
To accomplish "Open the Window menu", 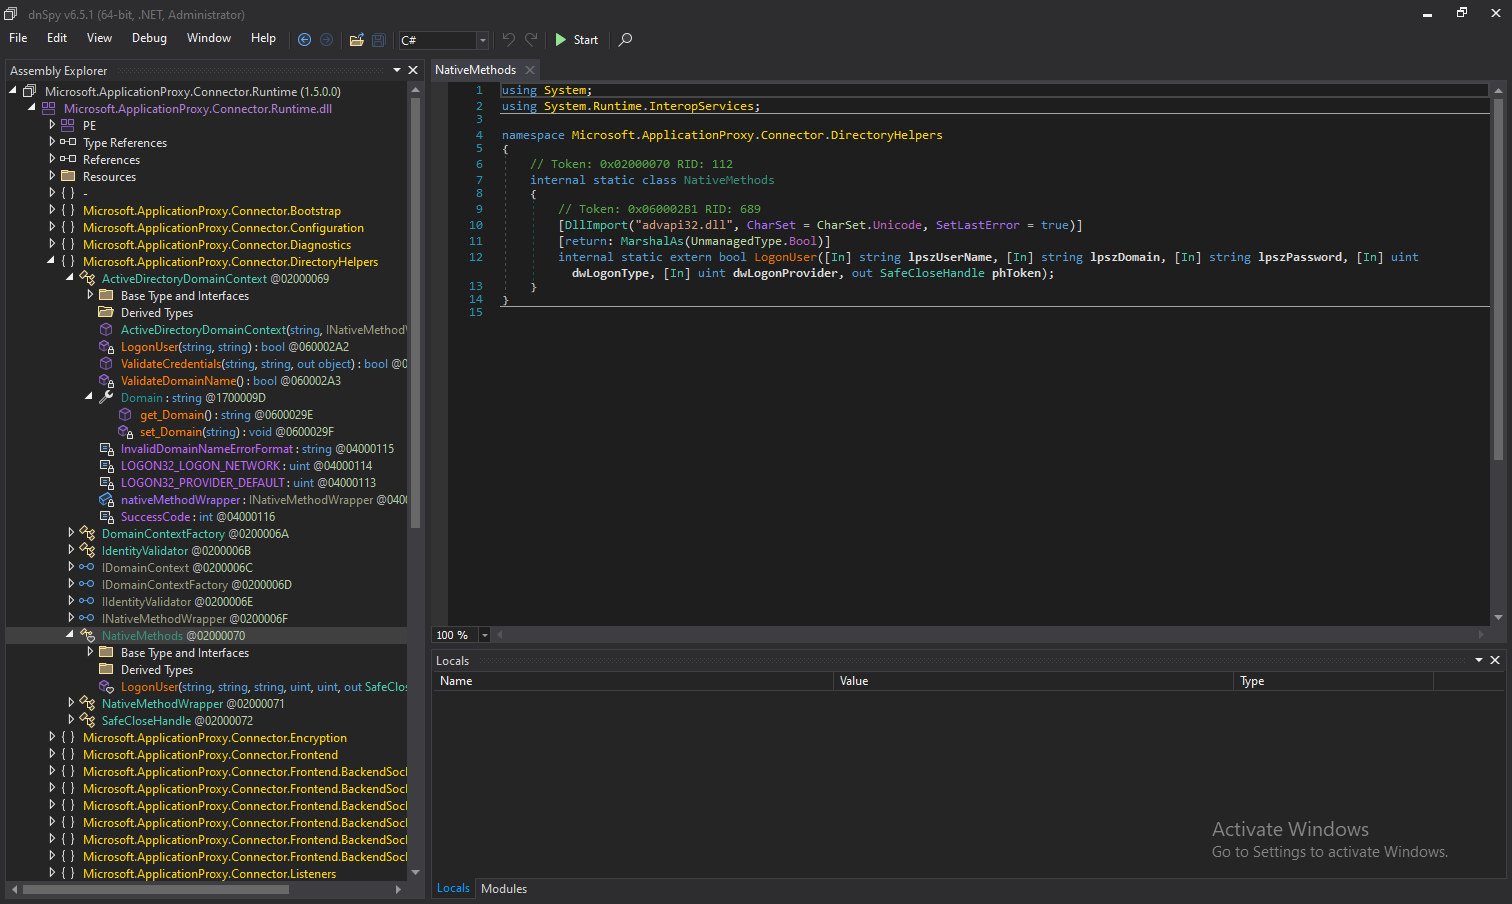I will point(209,38).
